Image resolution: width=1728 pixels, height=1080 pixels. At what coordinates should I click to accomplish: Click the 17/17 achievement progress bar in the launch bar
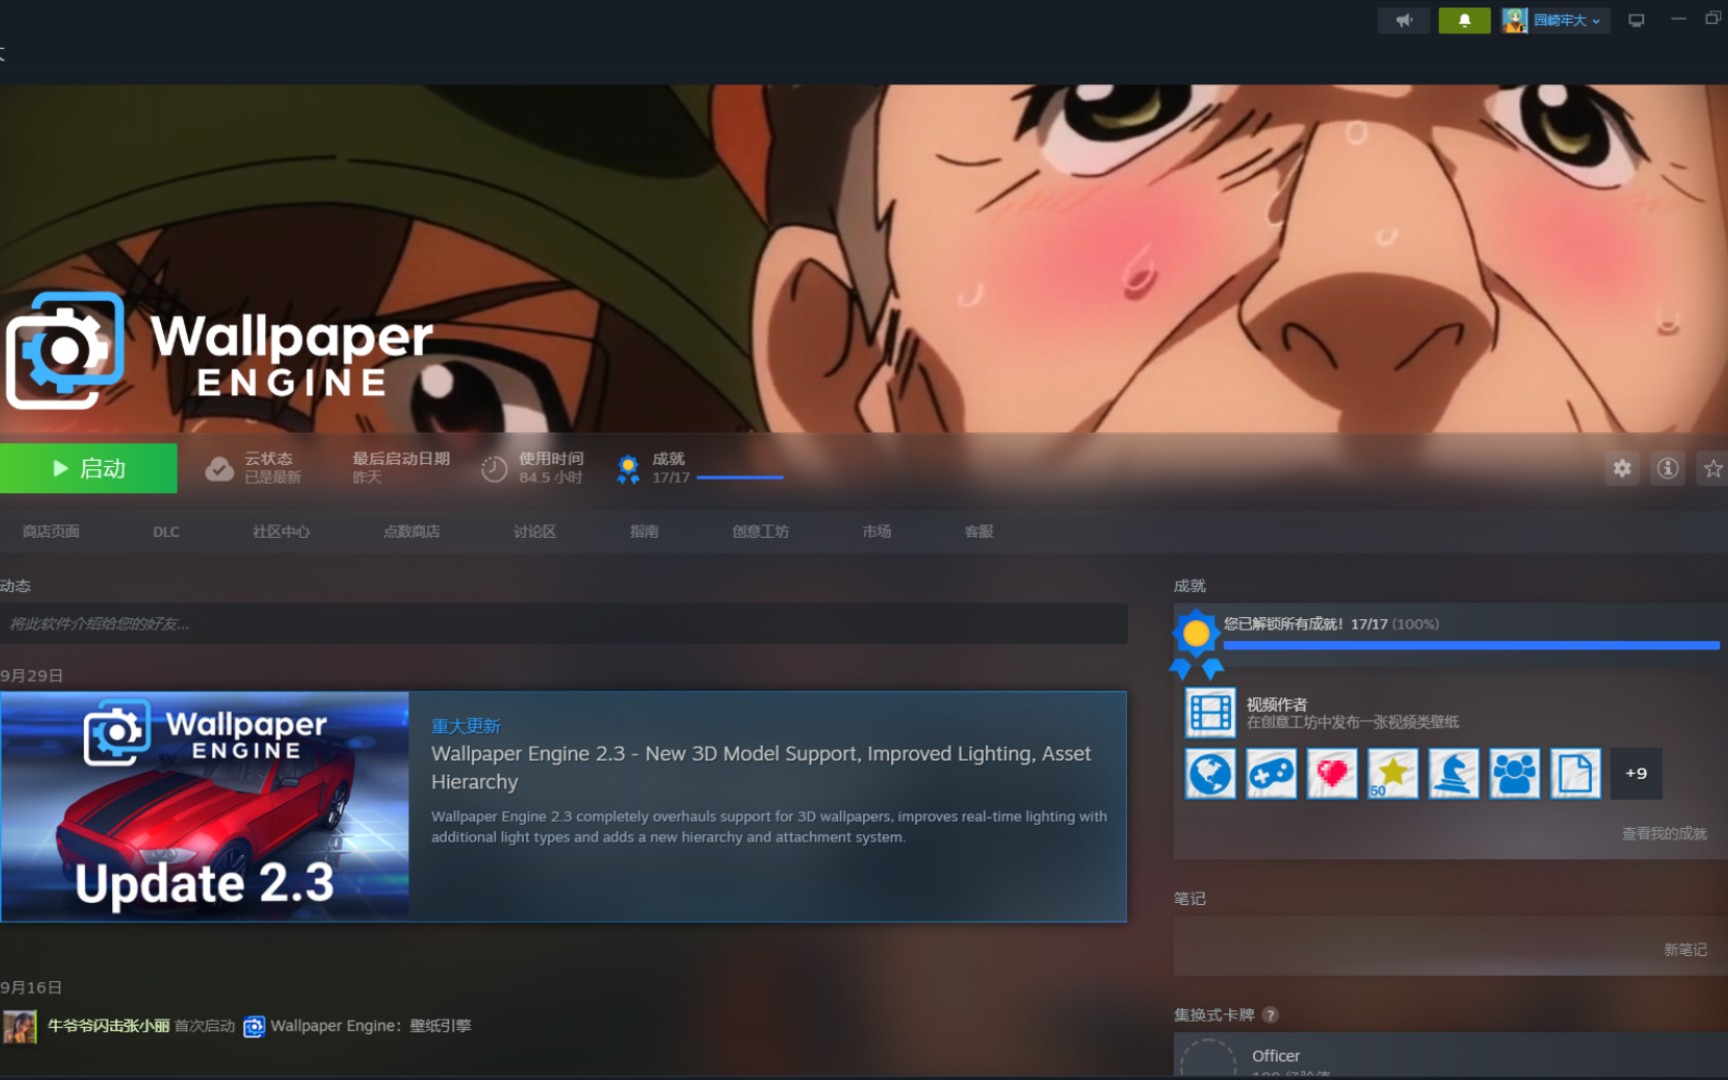[x=740, y=478]
